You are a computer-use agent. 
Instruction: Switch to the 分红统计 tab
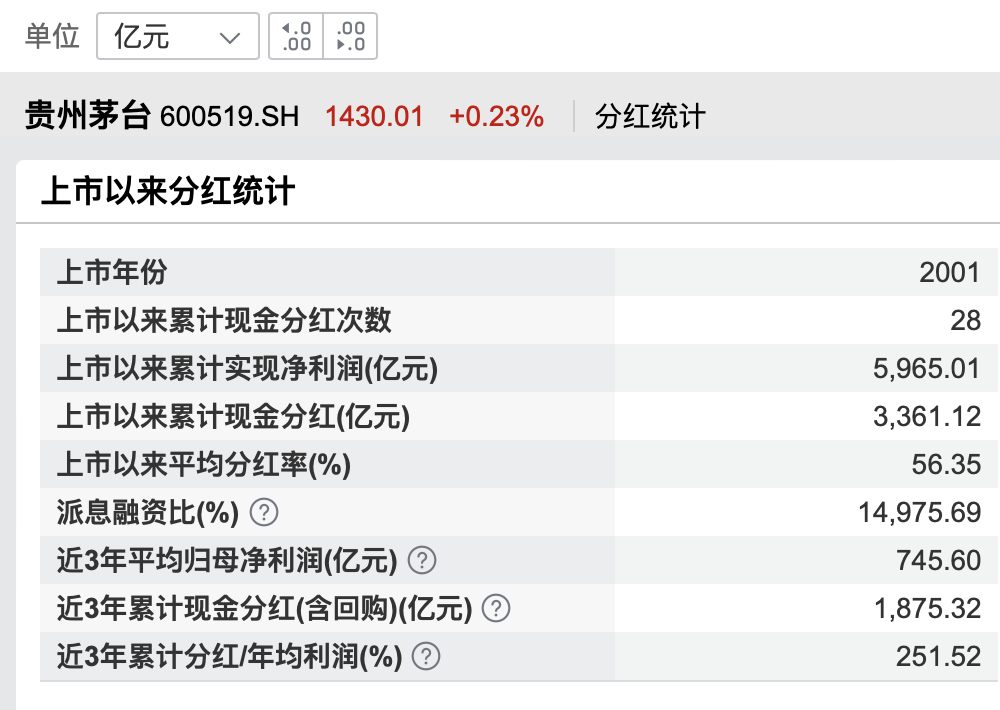(x=650, y=117)
